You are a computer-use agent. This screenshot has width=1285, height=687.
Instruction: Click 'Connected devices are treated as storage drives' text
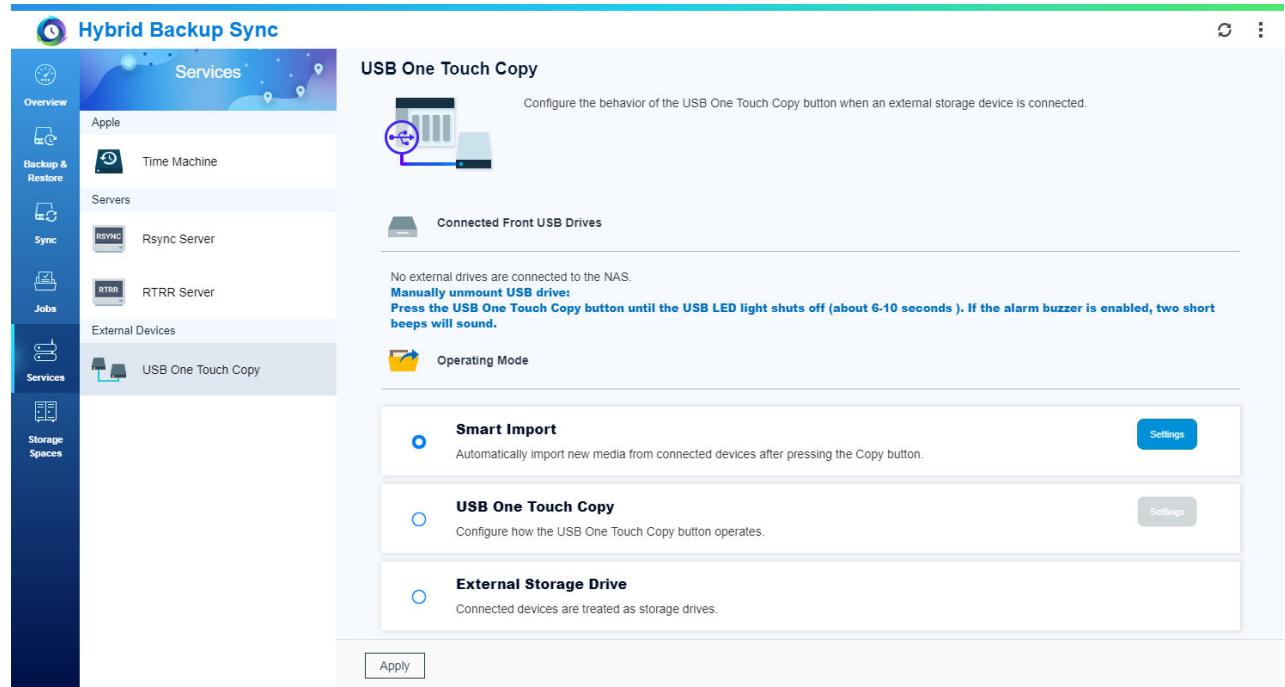click(586, 608)
